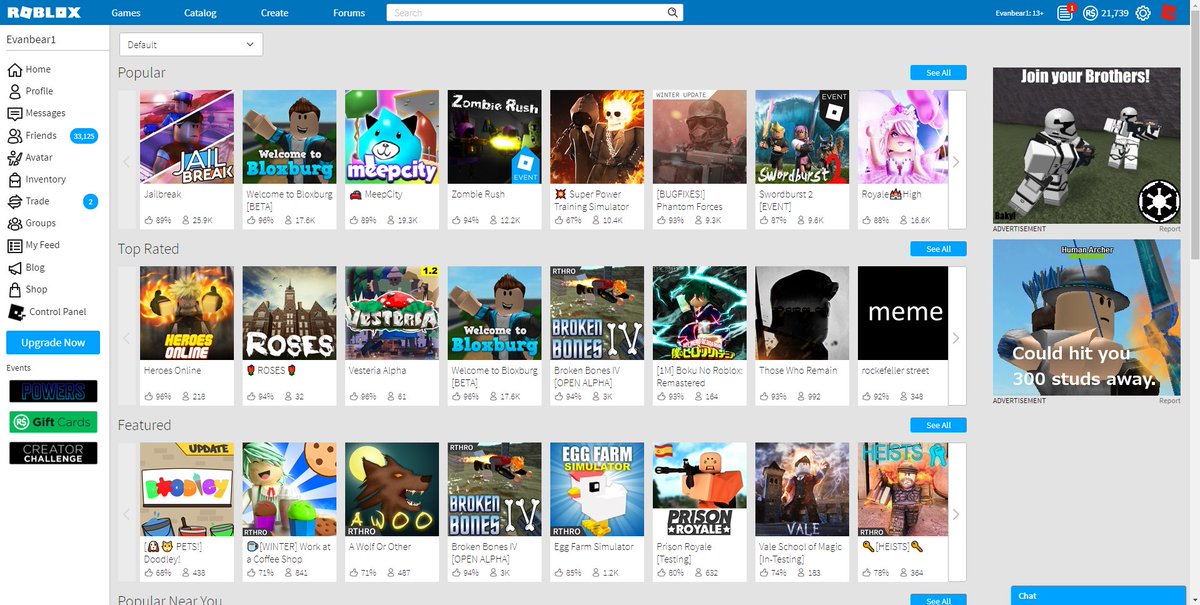Open the Default sort dropdown
1200x605 pixels.
click(x=191, y=44)
